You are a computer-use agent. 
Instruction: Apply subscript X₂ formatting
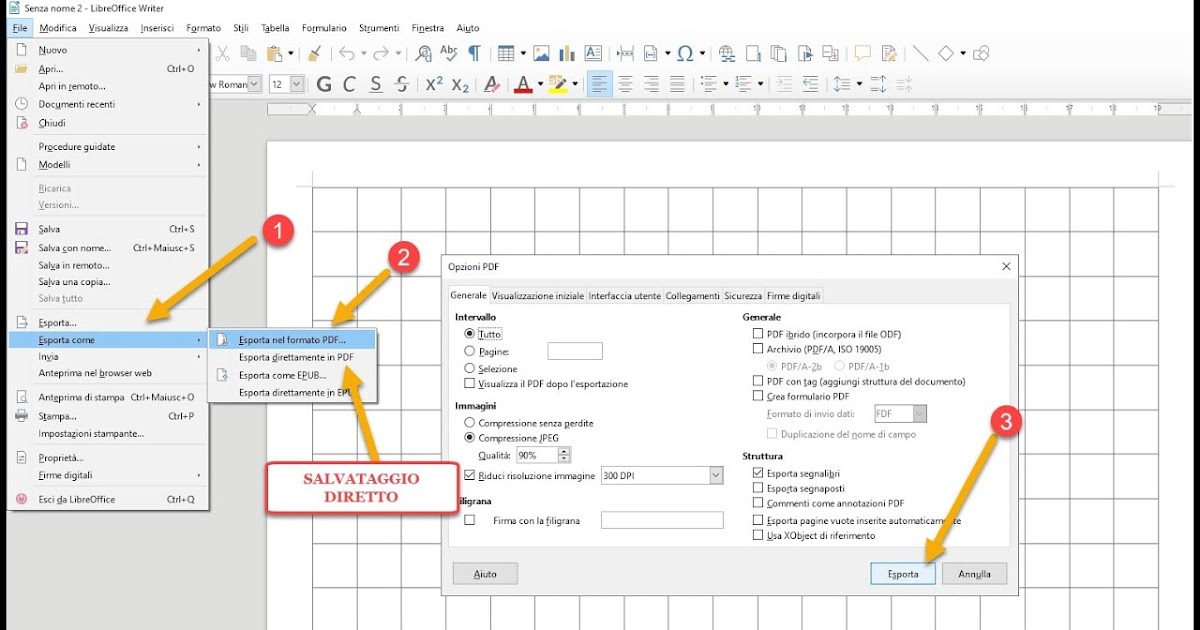(460, 85)
